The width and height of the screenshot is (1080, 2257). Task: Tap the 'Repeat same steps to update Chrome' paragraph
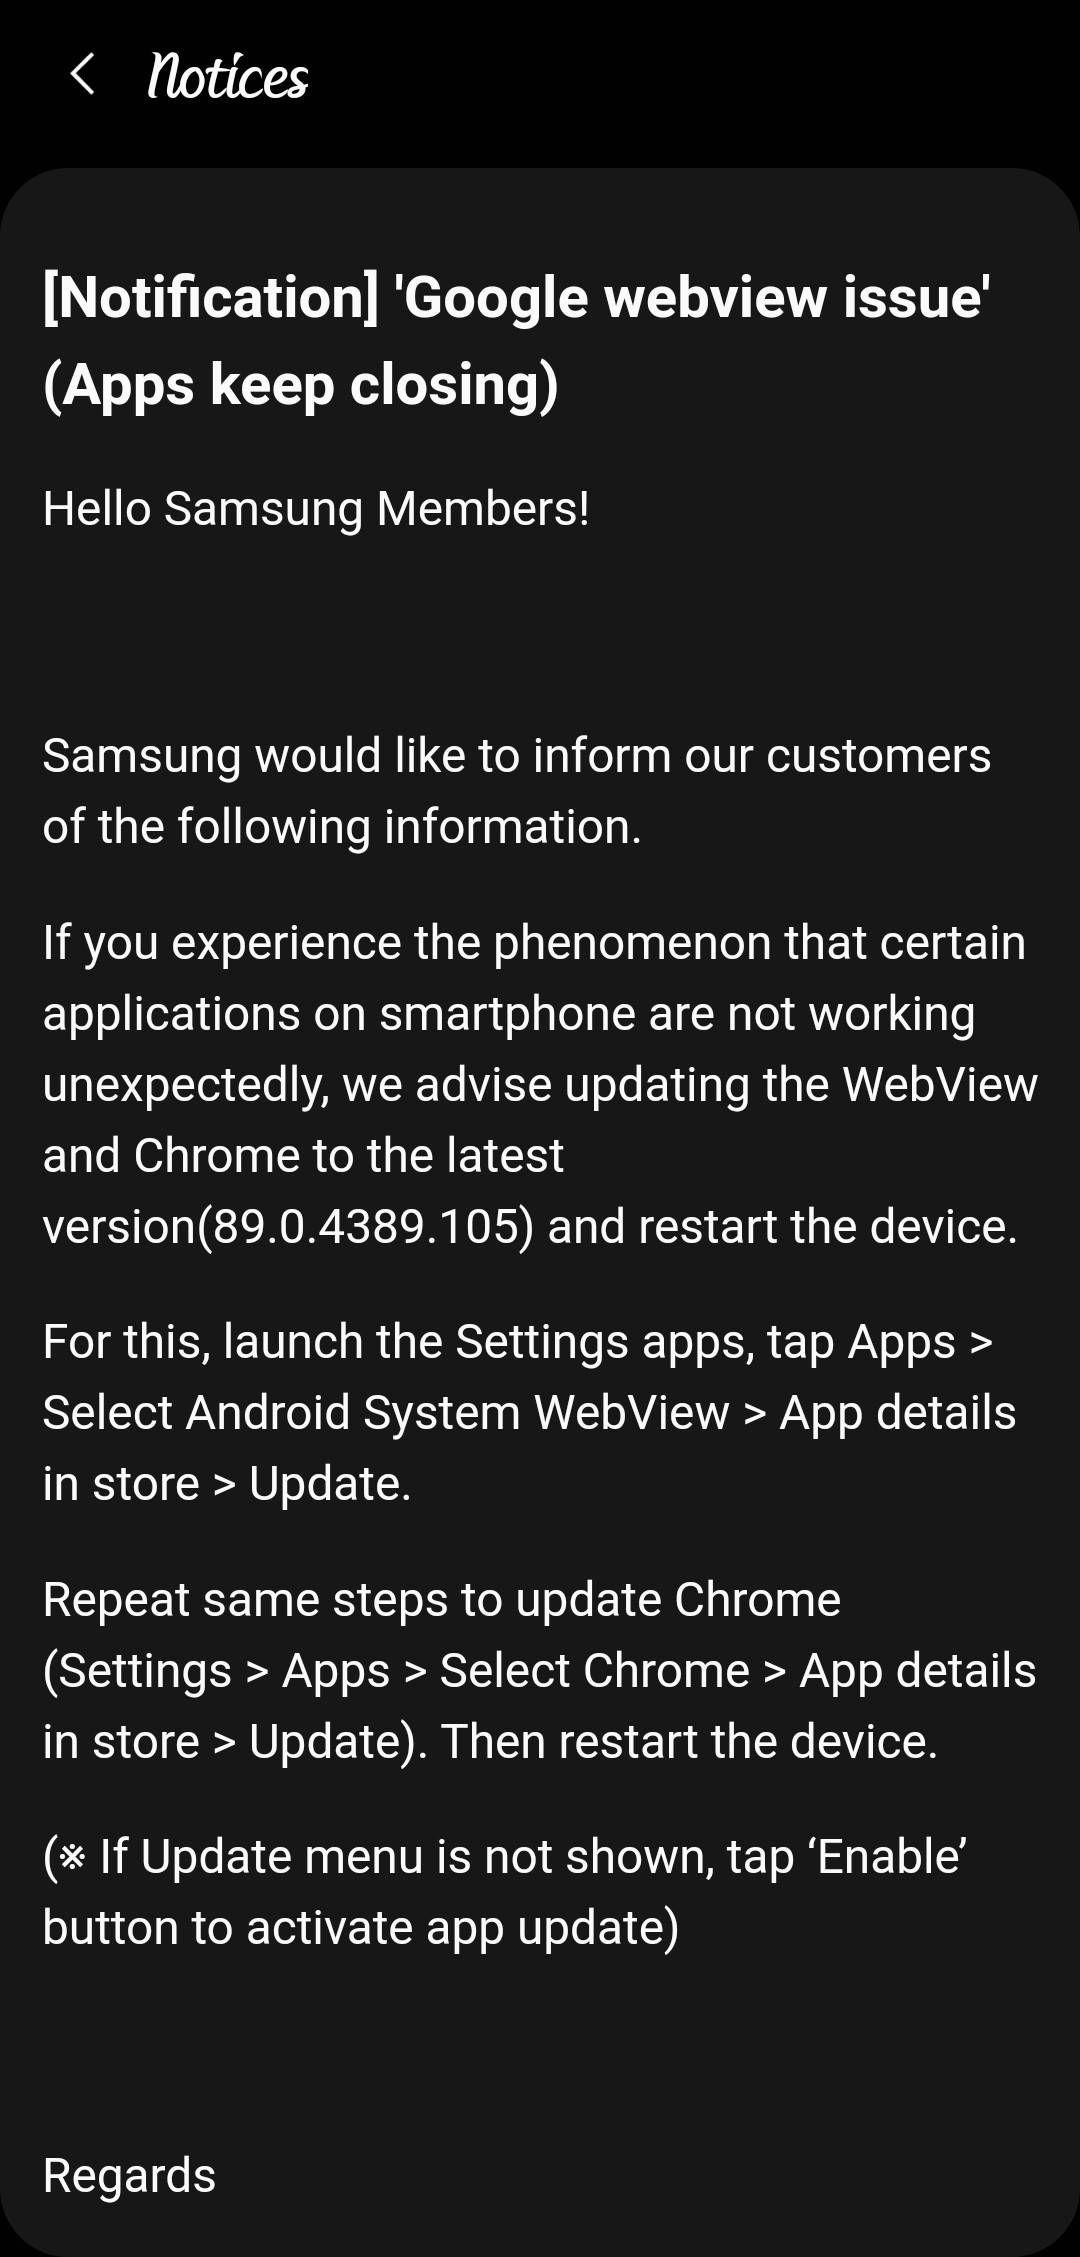(540, 1670)
